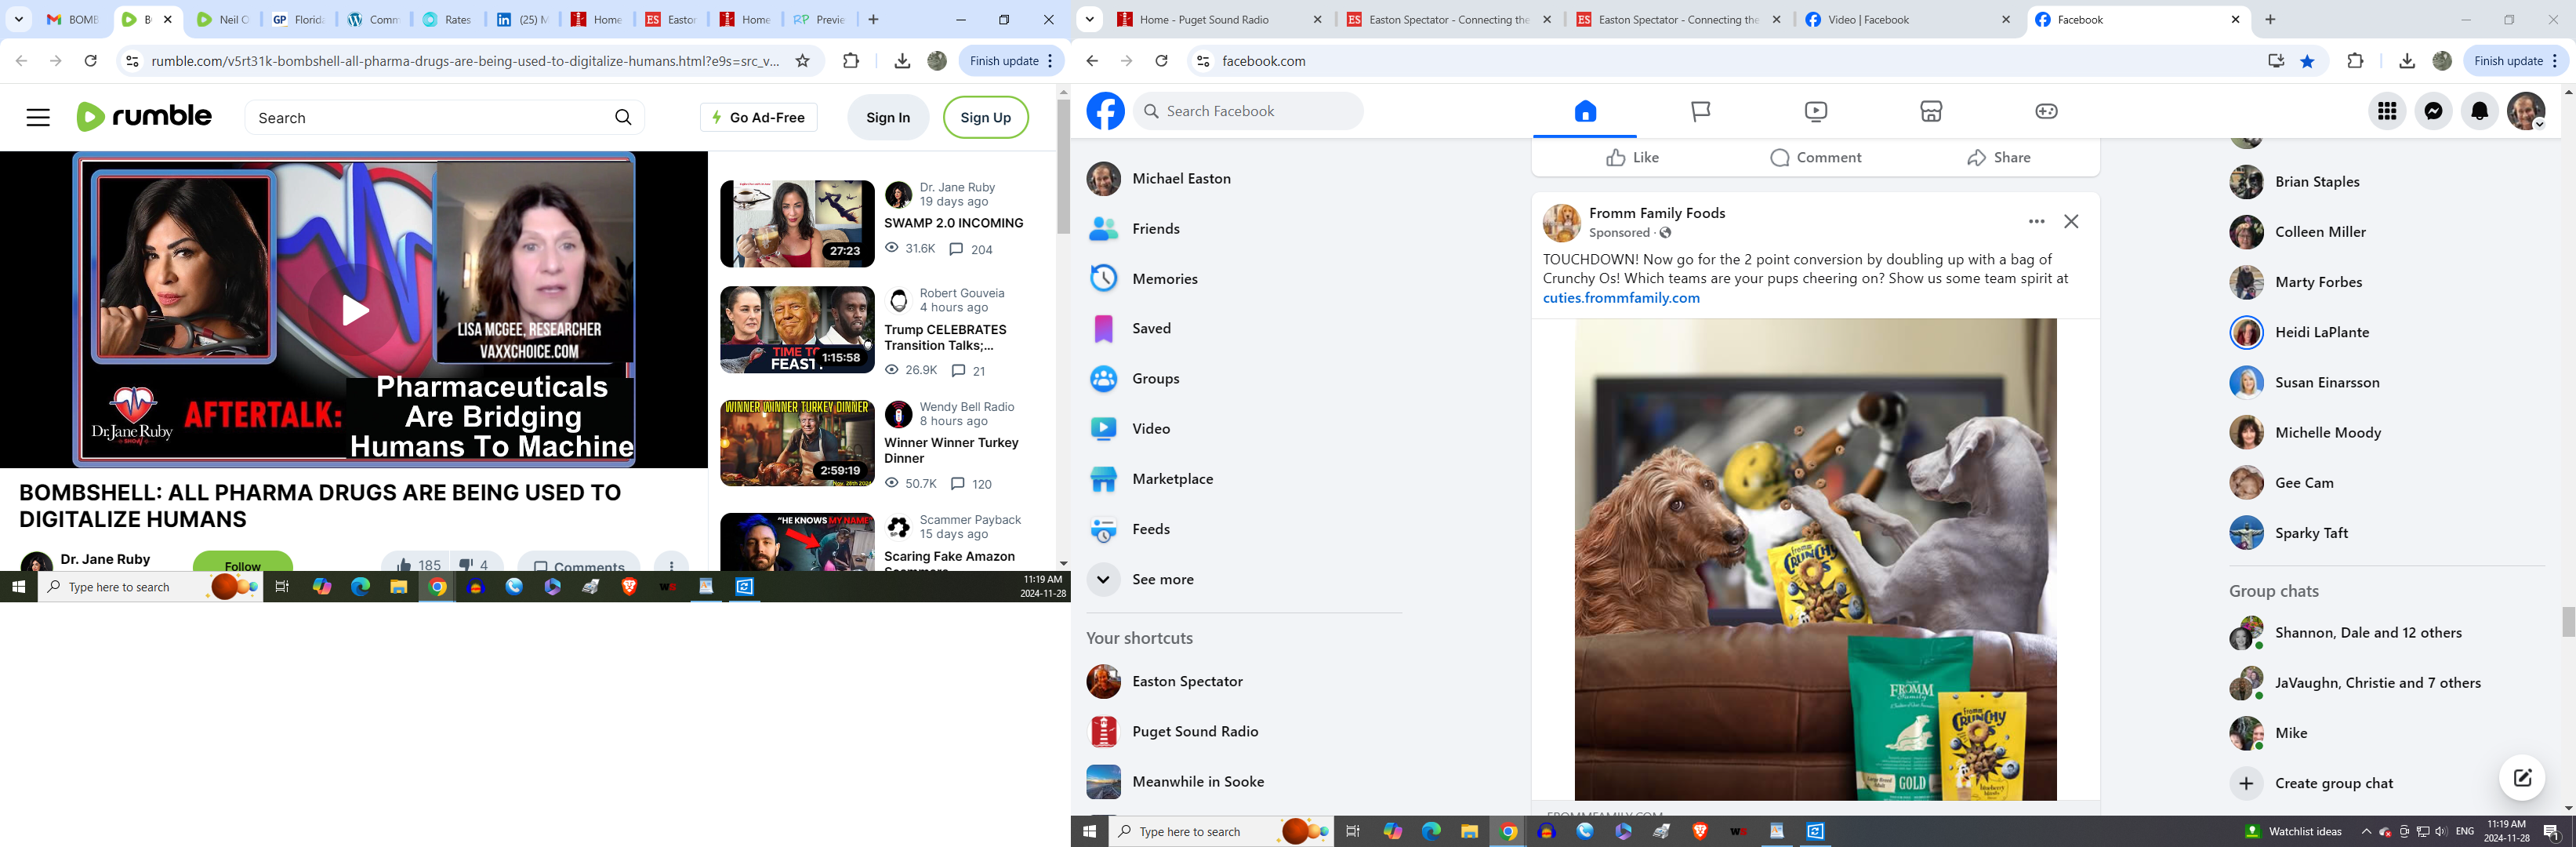This screenshot has width=2576, height=847.
Task: Follow Dr. Jane Ruby channel
Action: tap(242, 564)
